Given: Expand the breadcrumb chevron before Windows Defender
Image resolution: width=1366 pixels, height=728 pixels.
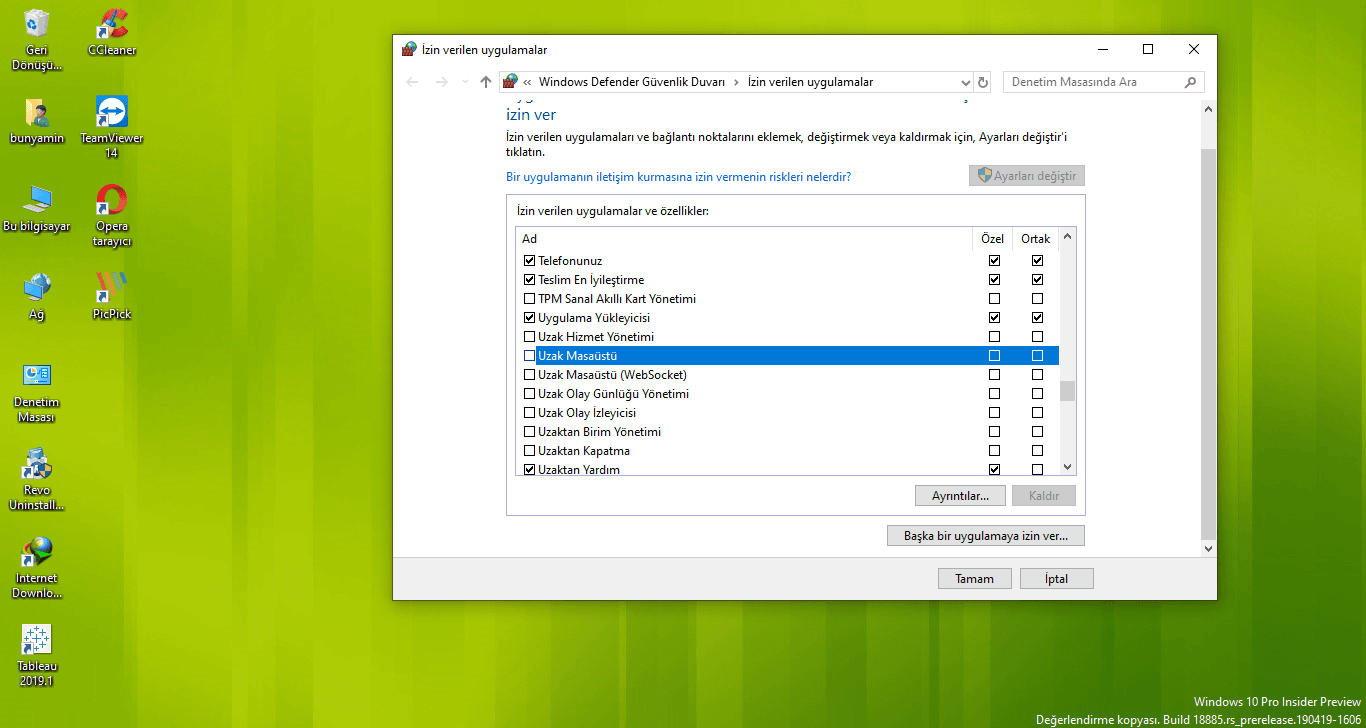Looking at the screenshot, I should pyautogui.click(x=527, y=82).
